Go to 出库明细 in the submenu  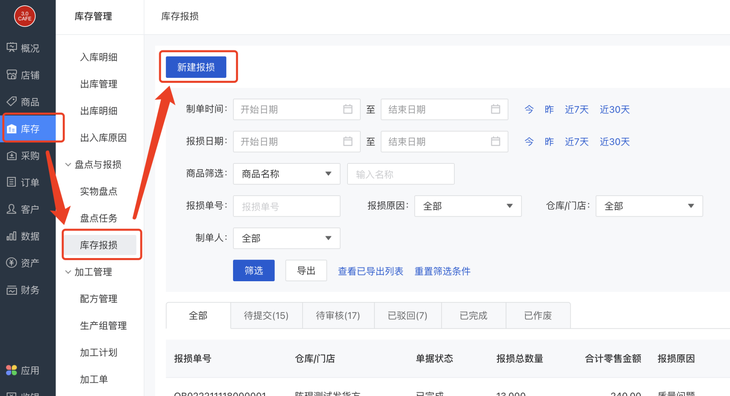tap(99, 111)
